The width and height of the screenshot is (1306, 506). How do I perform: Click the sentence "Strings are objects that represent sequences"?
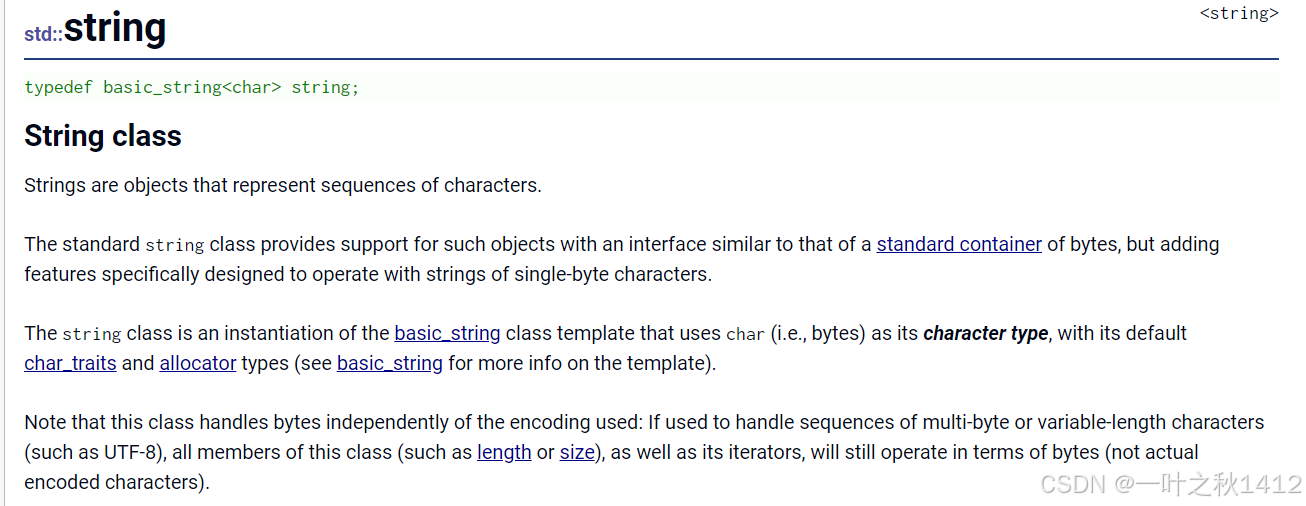coord(283,185)
